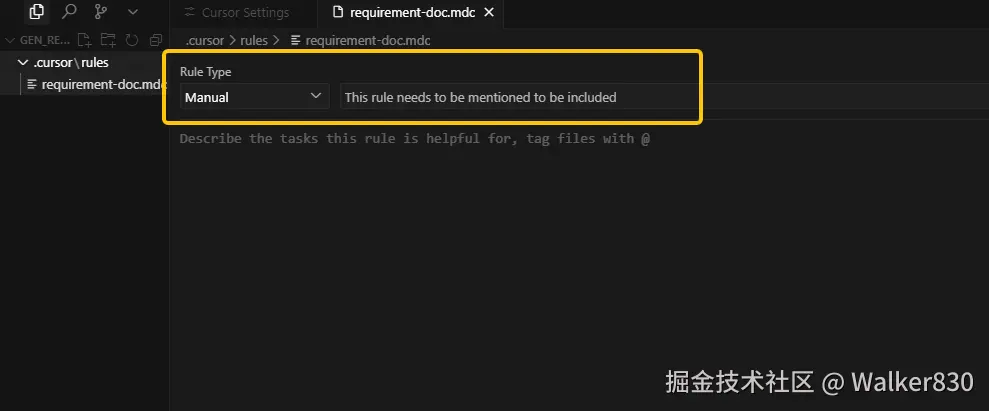Viewport: 989px width, 411px height.
Task: Open the Search view icon
Action: (69, 13)
